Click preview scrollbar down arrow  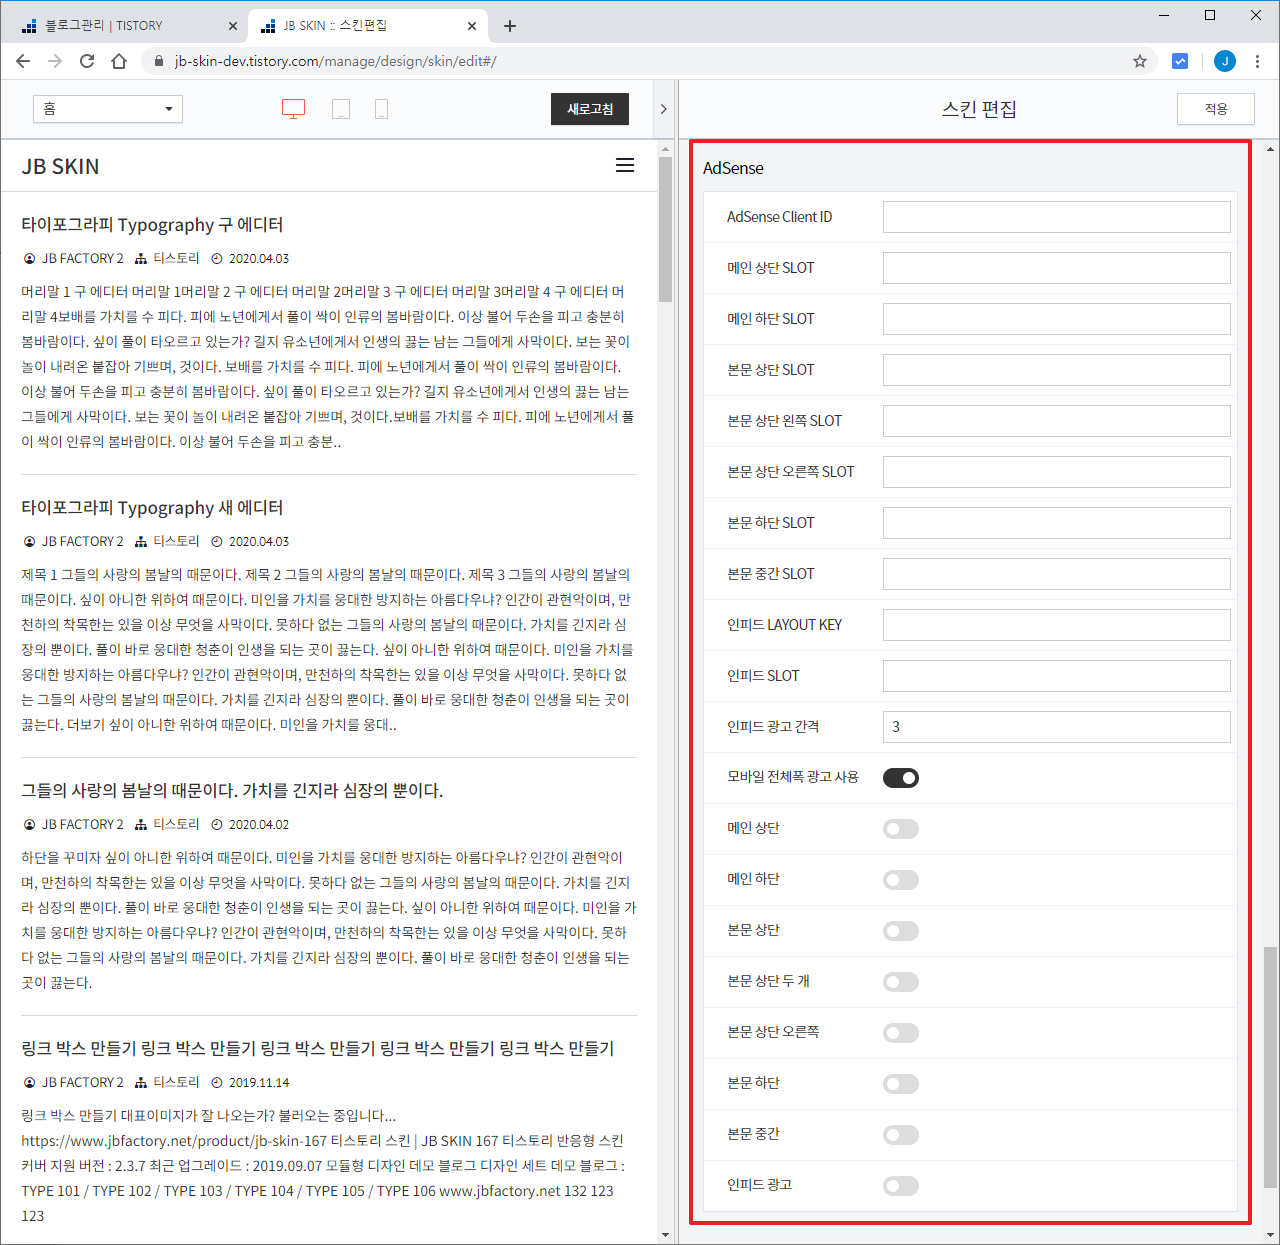[x=666, y=1235]
